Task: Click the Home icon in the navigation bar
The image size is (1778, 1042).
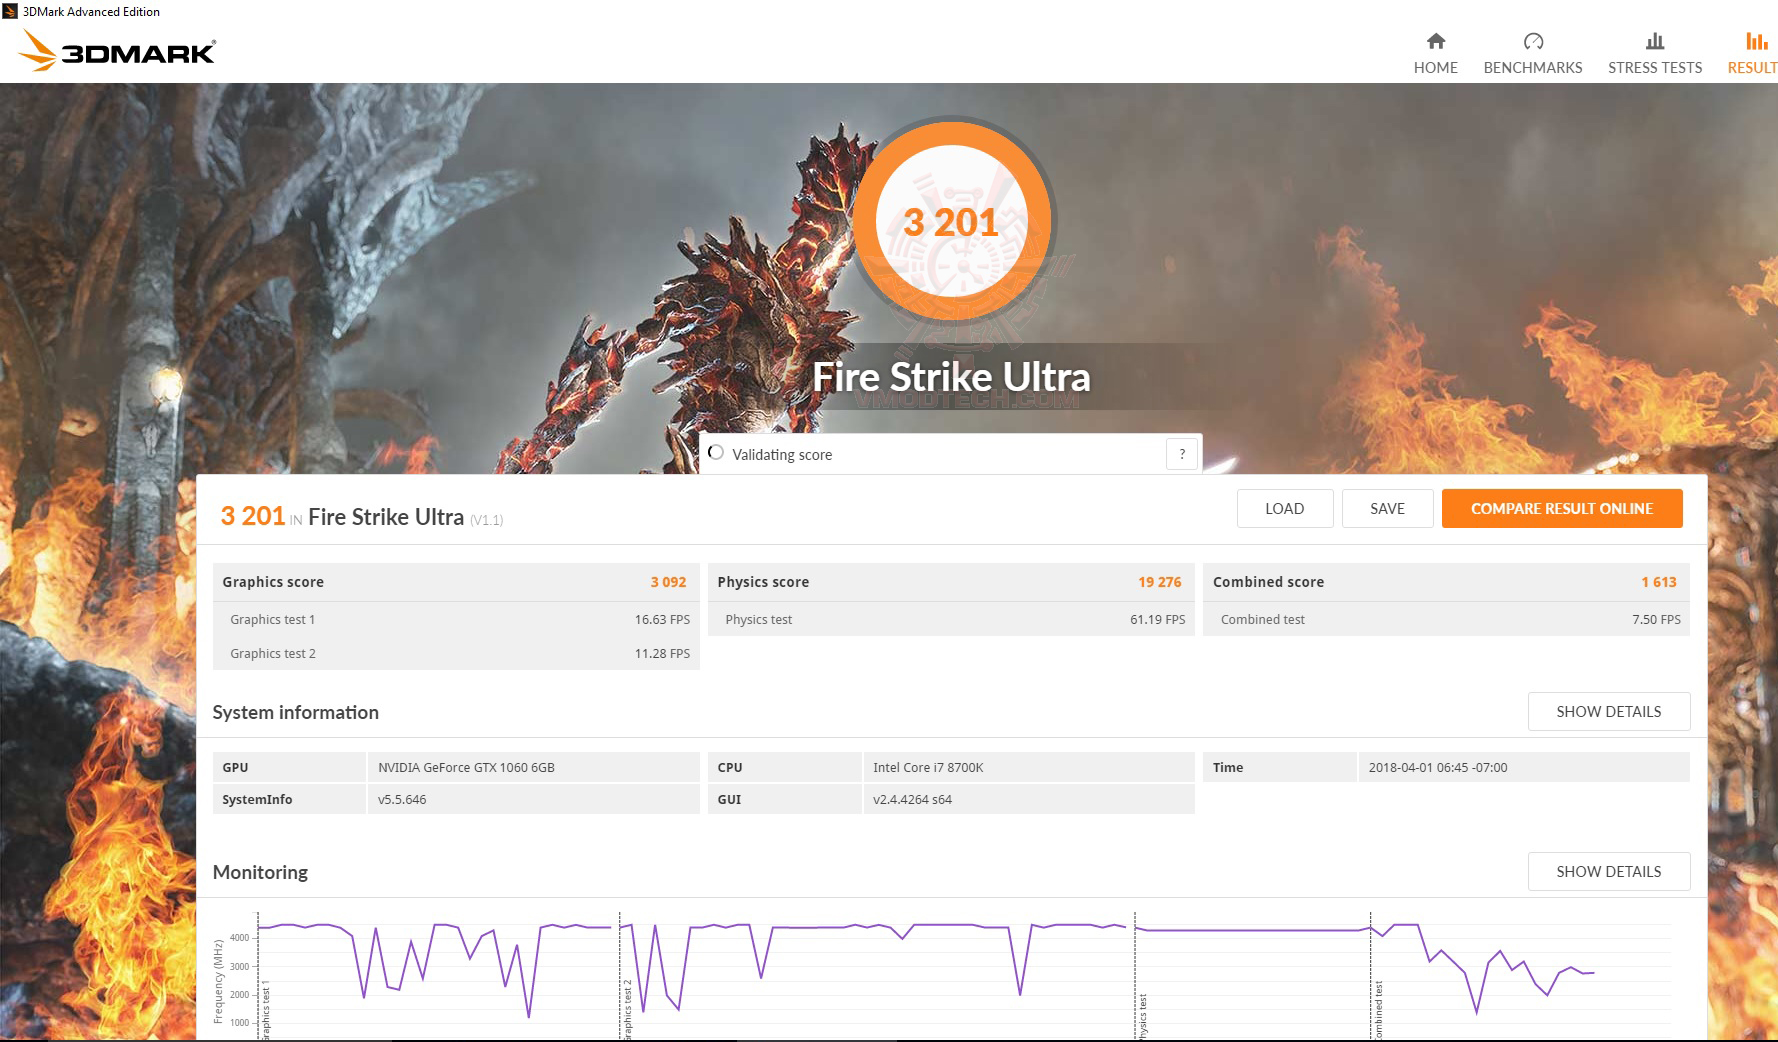Action: (1435, 42)
